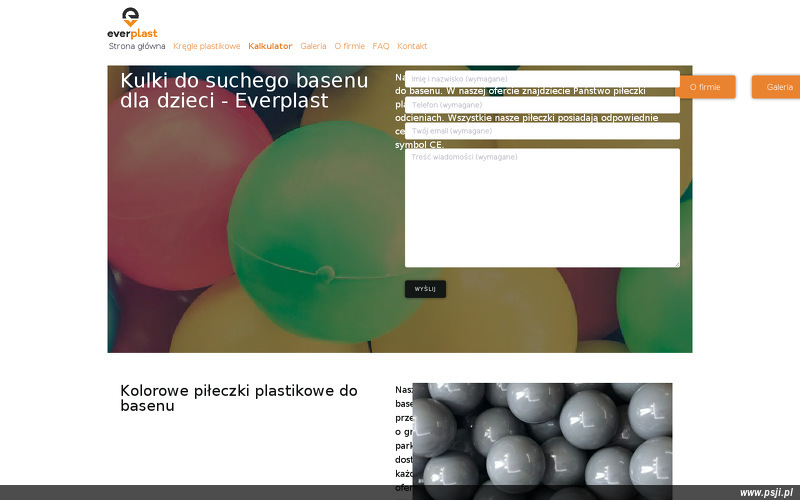
Task: Click the Imię i nazwisko field
Action: pos(542,79)
